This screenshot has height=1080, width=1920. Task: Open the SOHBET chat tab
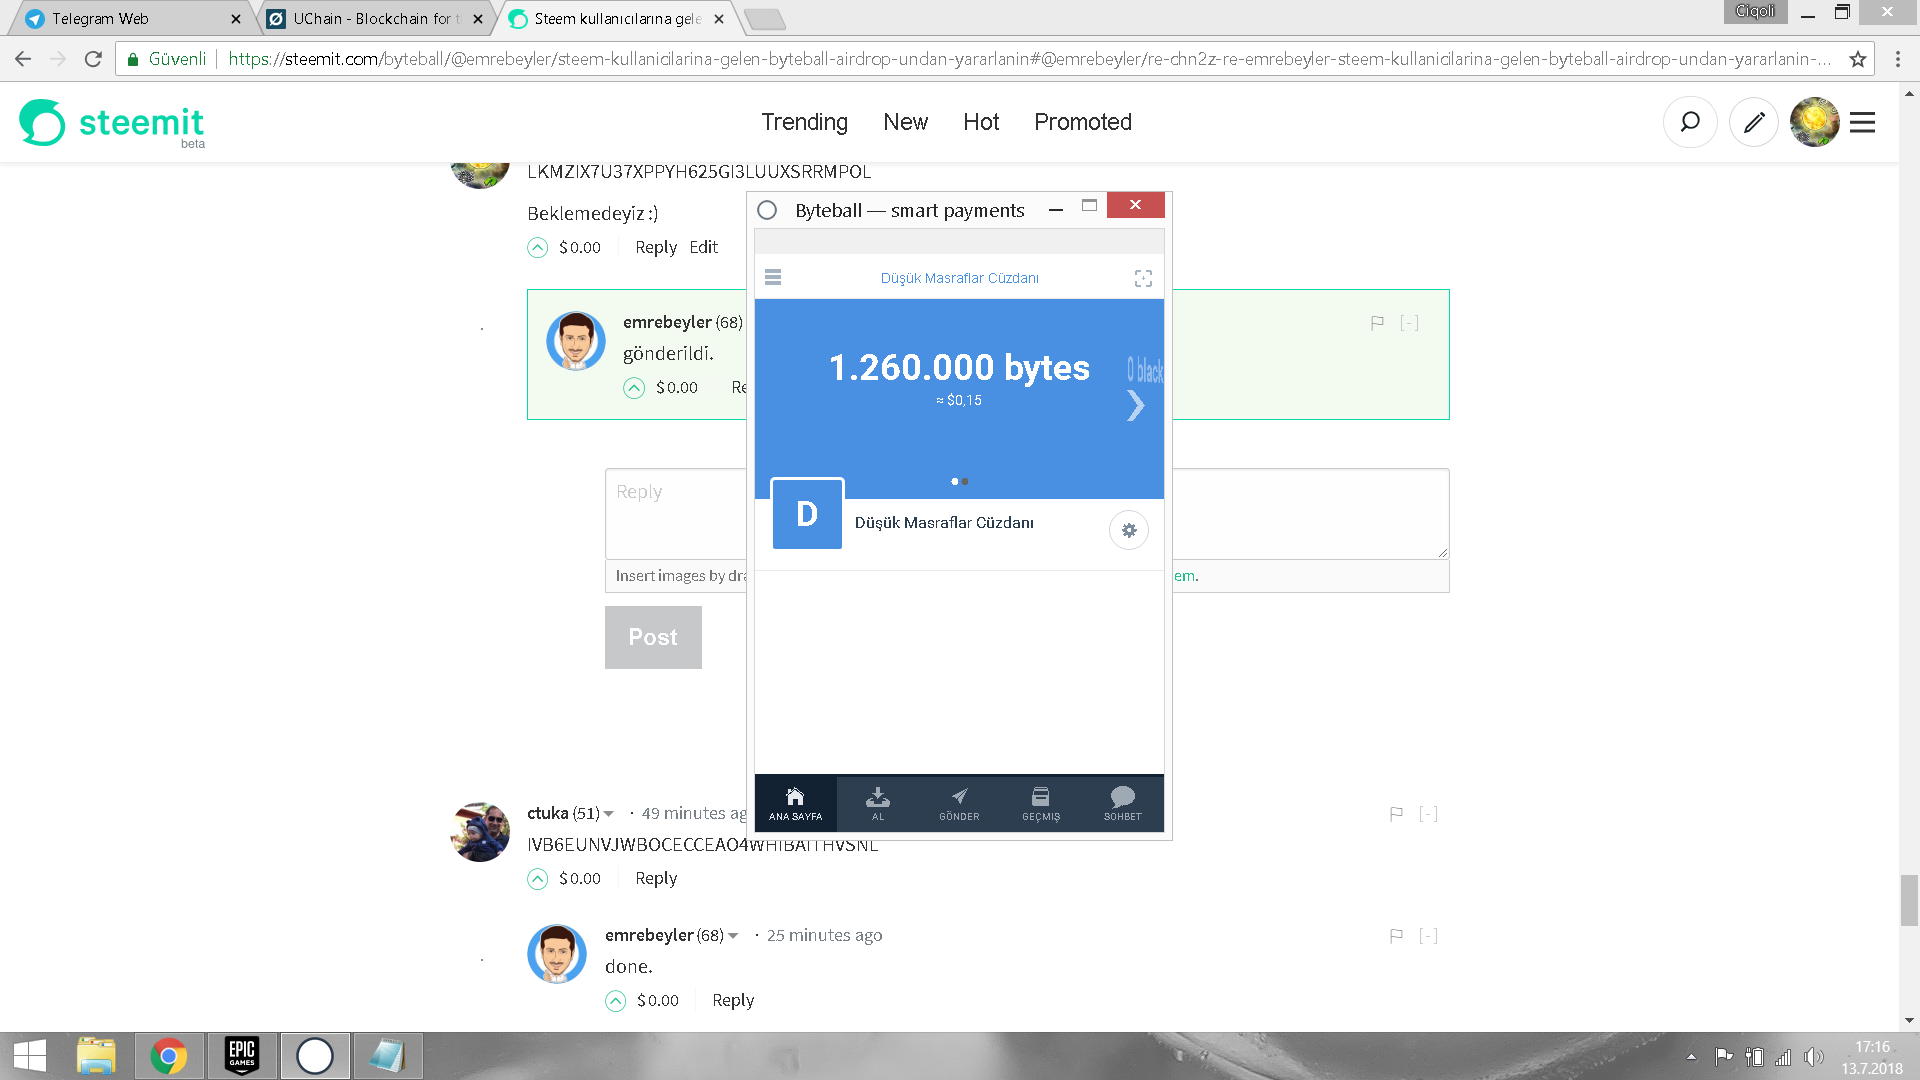pos(1122,803)
